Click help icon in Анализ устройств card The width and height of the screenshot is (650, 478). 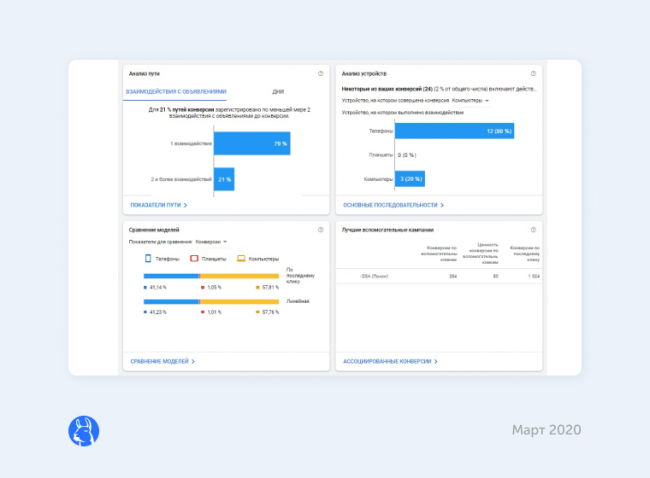point(534,74)
